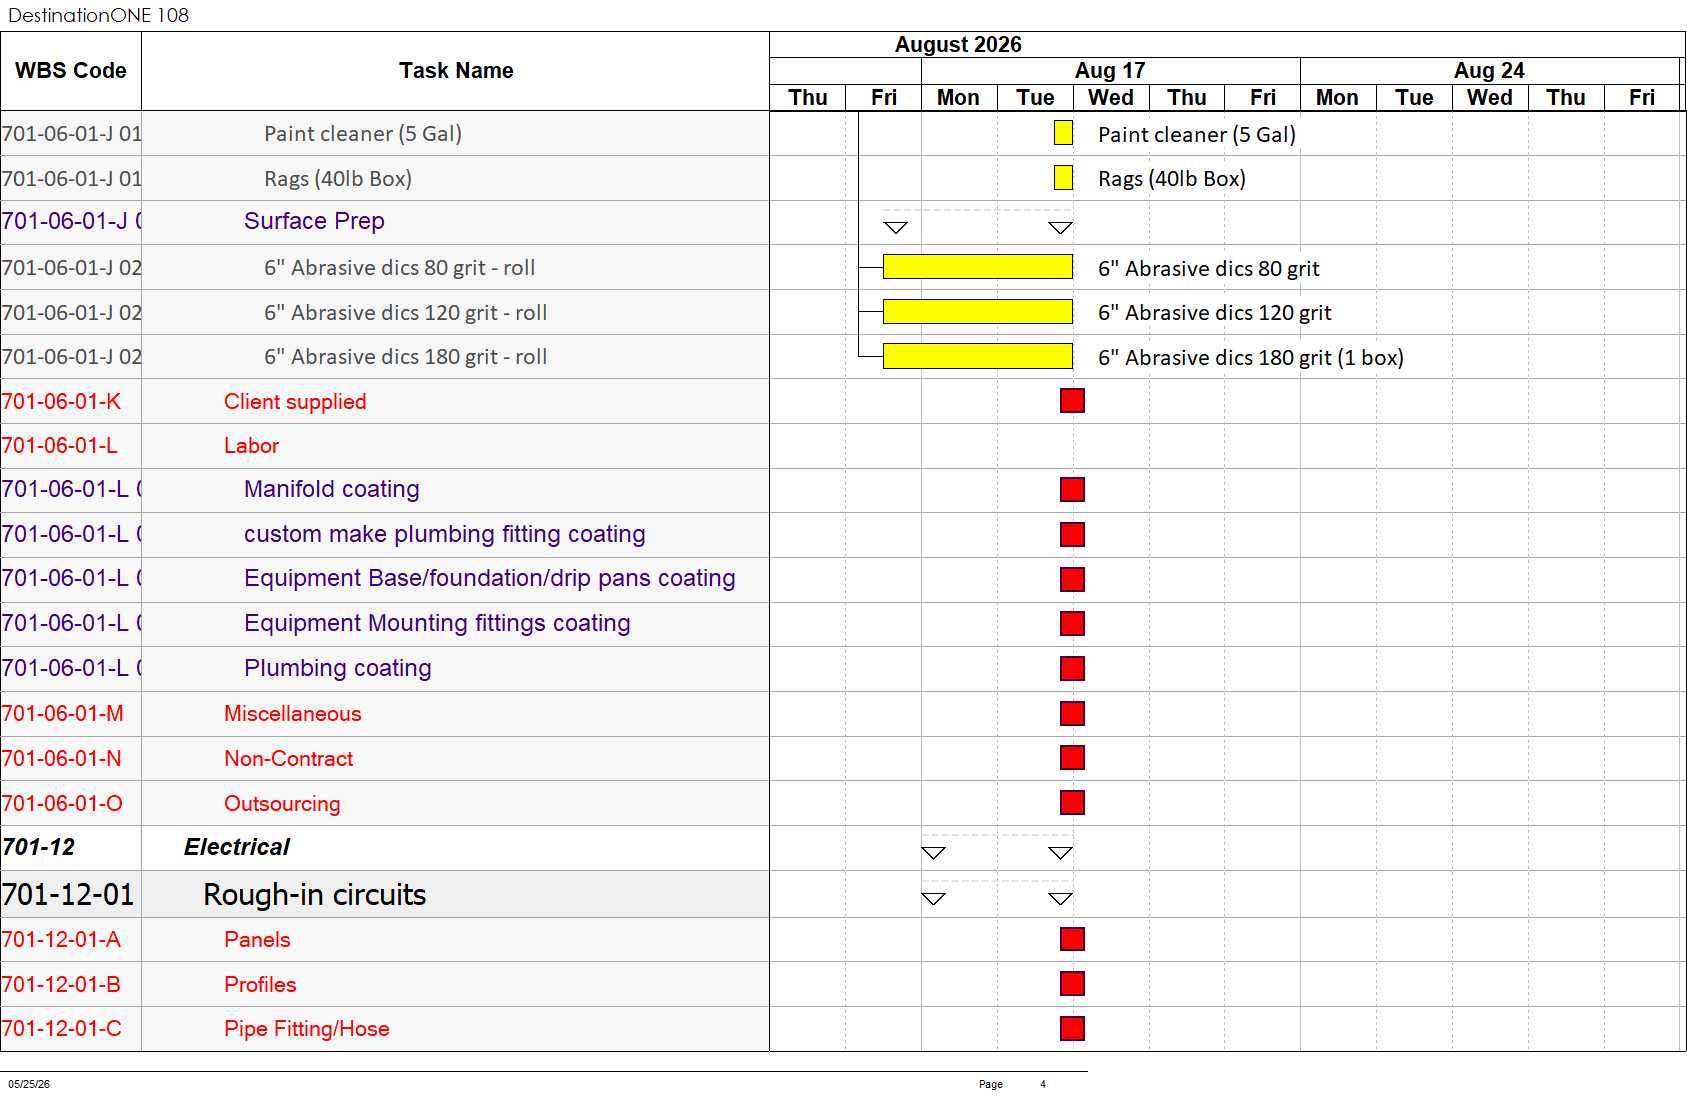The height and width of the screenshot is (1097, 1687).
Task: Click the red Miscellaneous milestone square
Action: [1072, 713]
